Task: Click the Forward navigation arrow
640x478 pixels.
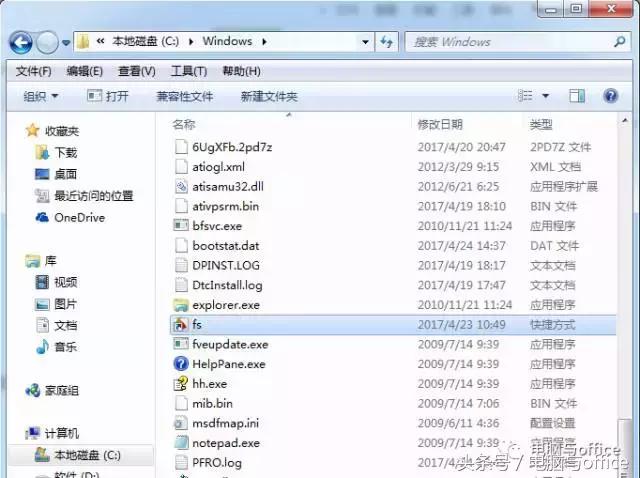Action: pyautogui.click(x=47, y=42)
